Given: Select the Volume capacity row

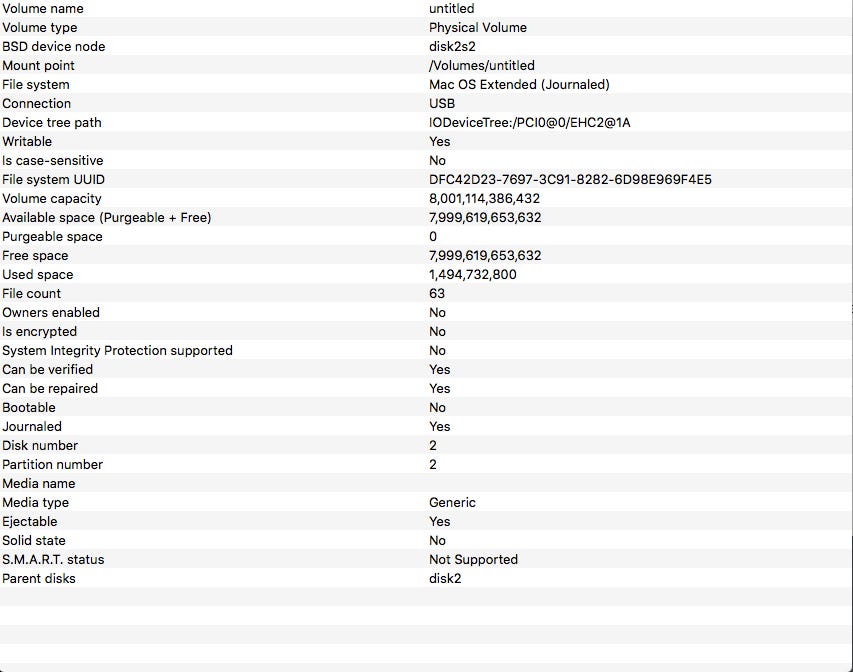Looking at the screenshot, I should (426, 199).
